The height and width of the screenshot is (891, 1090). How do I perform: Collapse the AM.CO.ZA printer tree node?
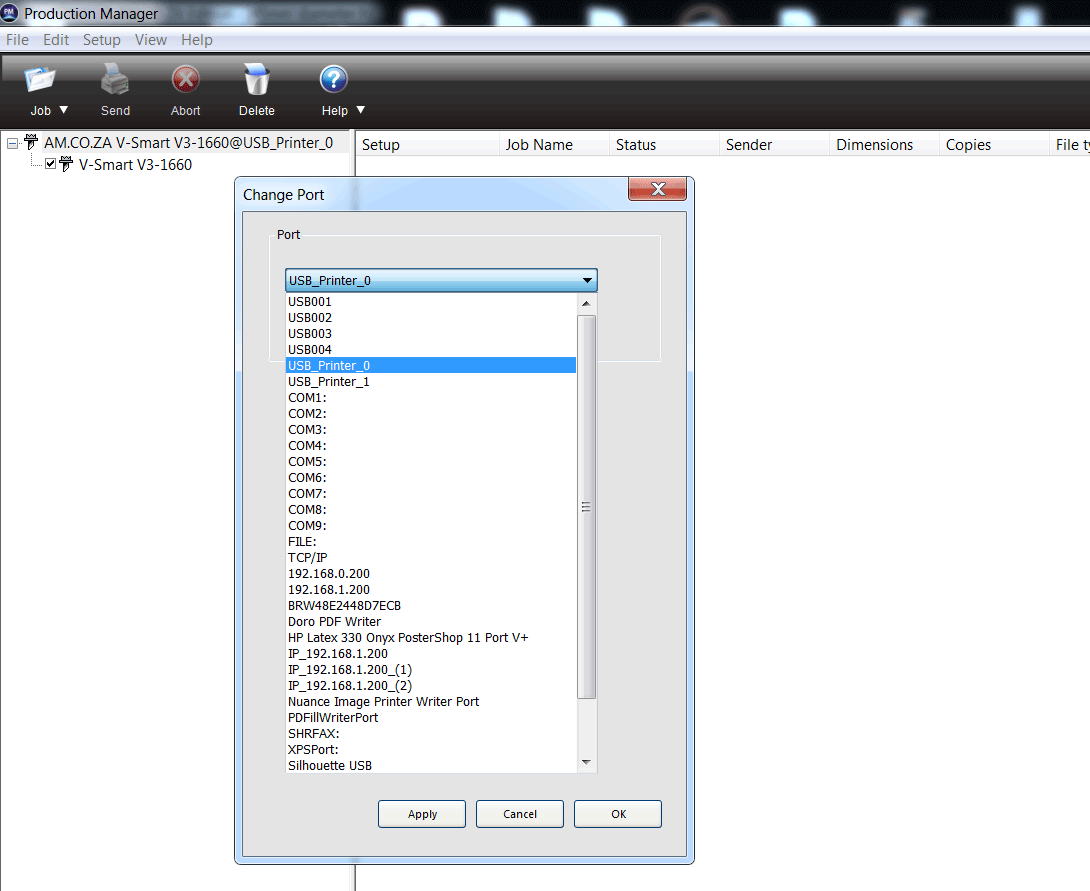click(12, 143)
